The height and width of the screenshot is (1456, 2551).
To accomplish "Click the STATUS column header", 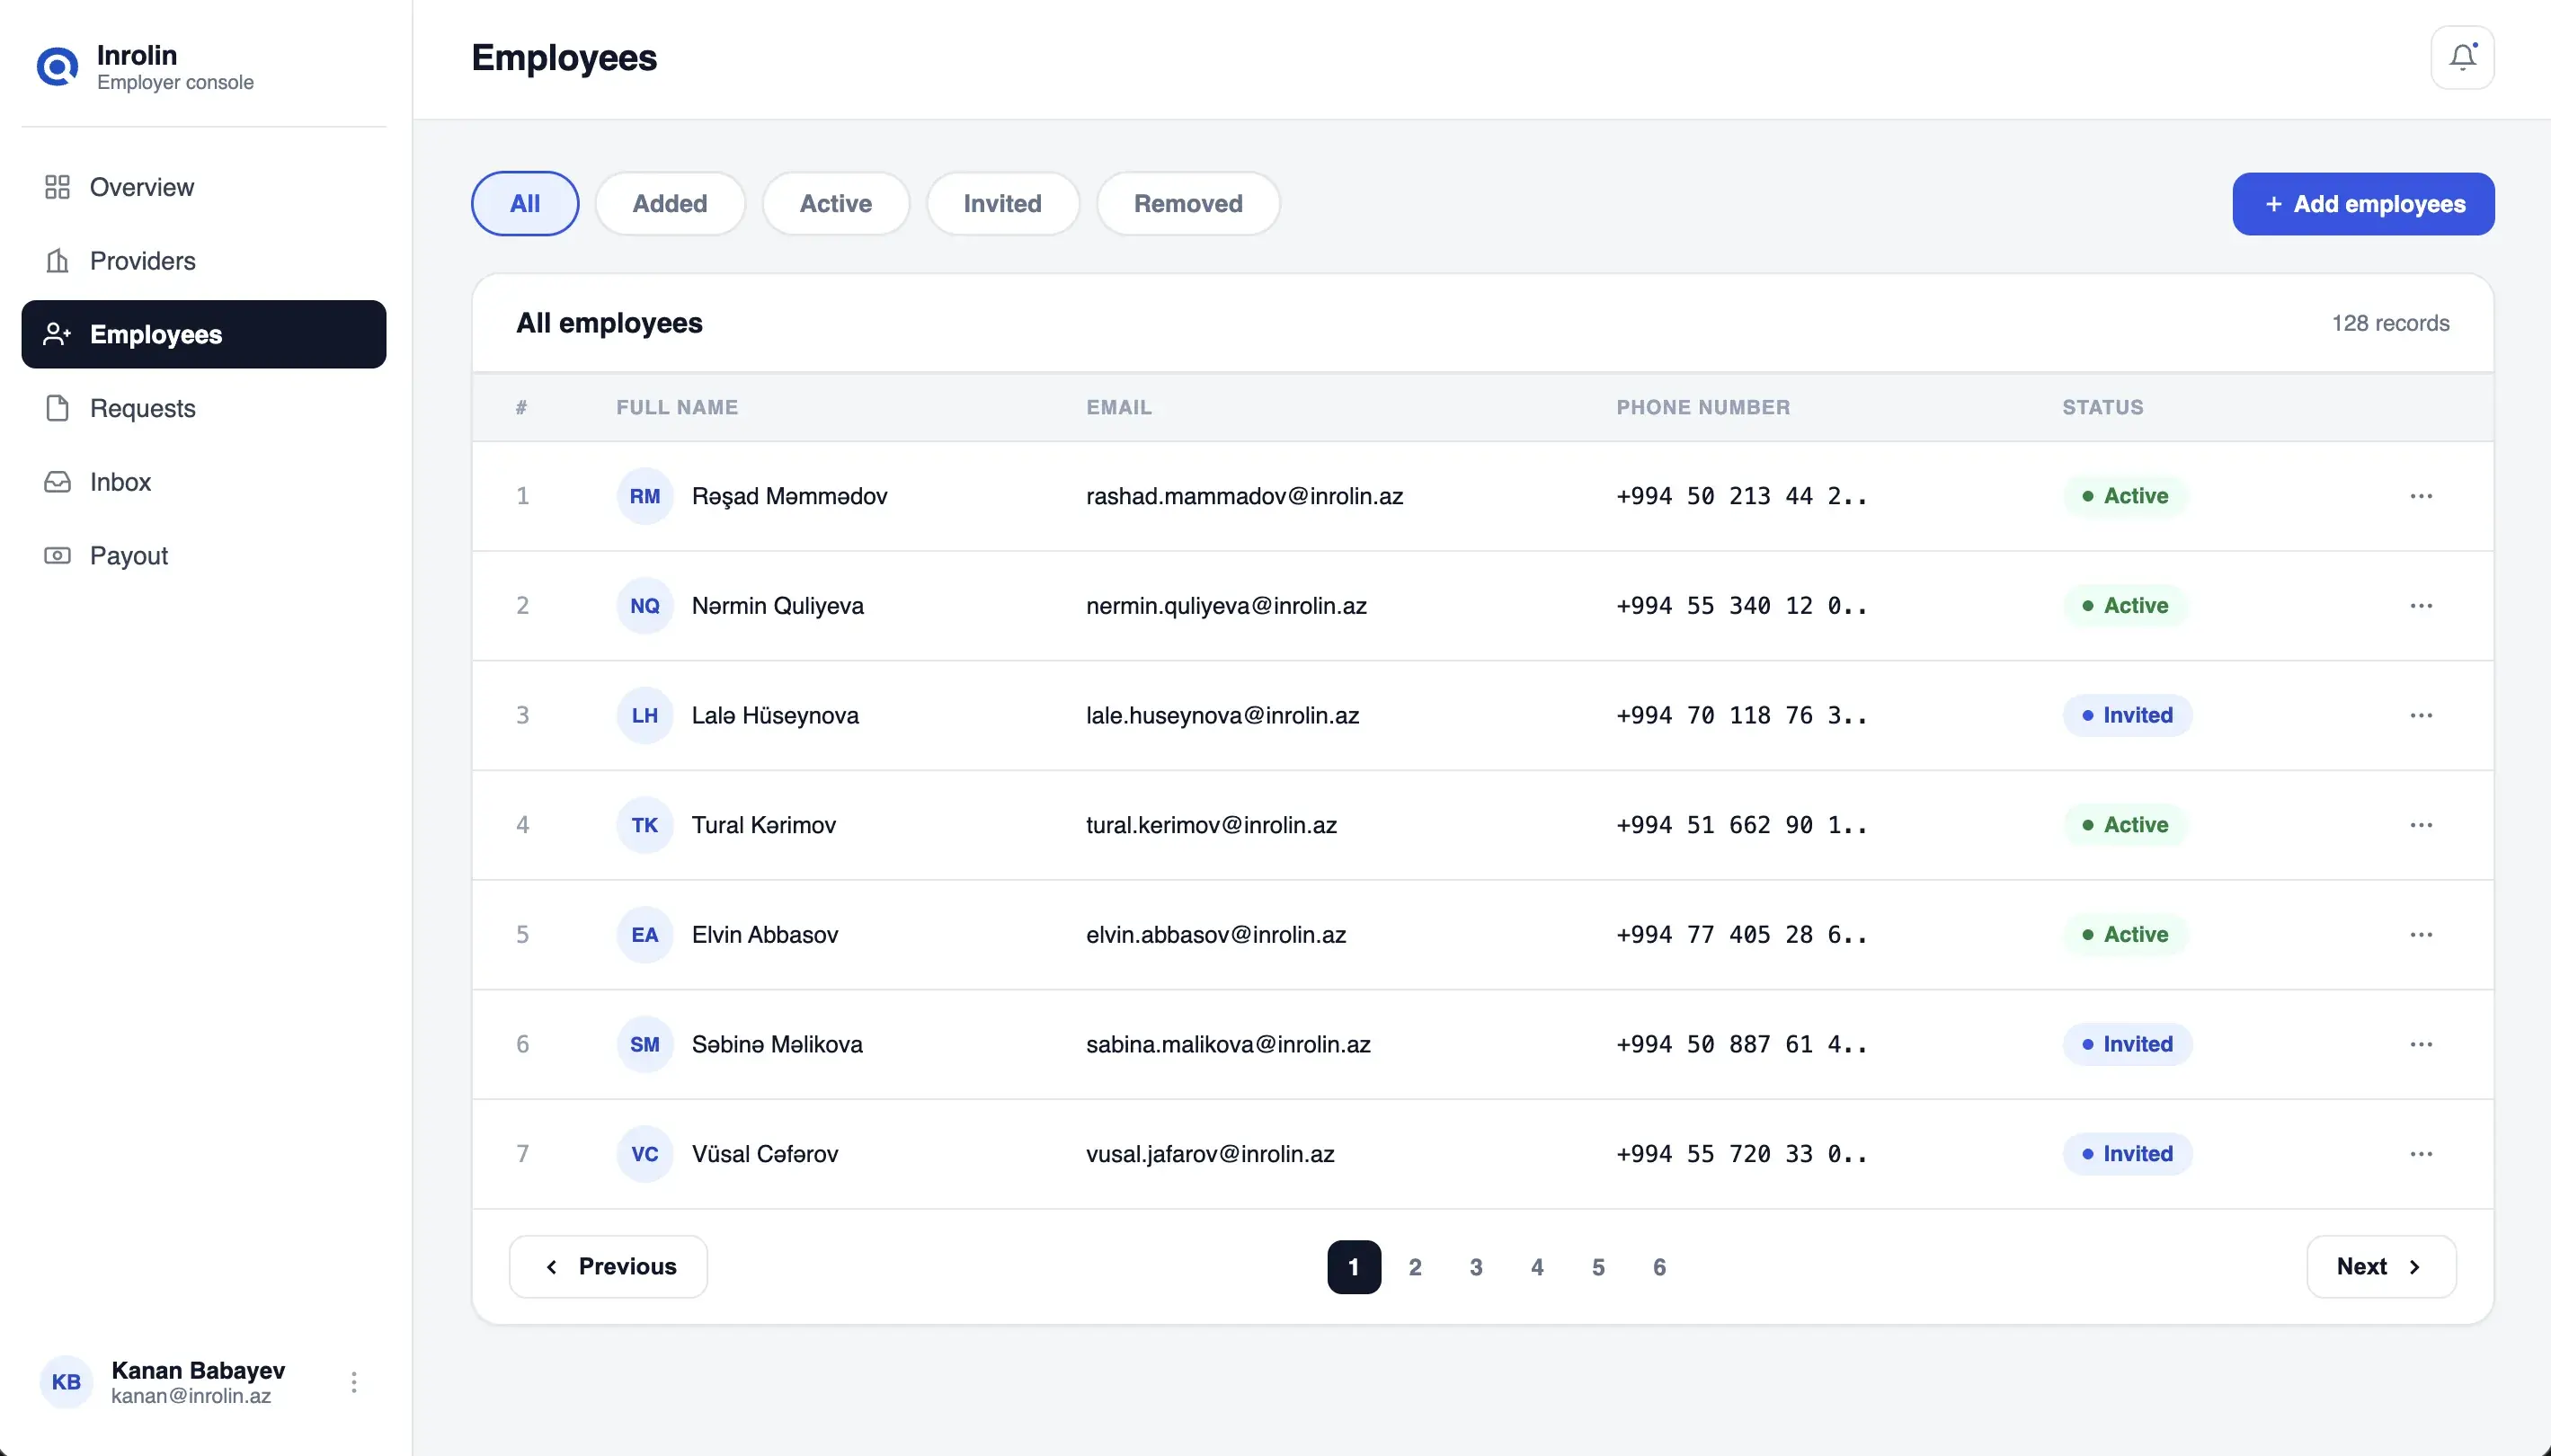I will pos(2103,407).
